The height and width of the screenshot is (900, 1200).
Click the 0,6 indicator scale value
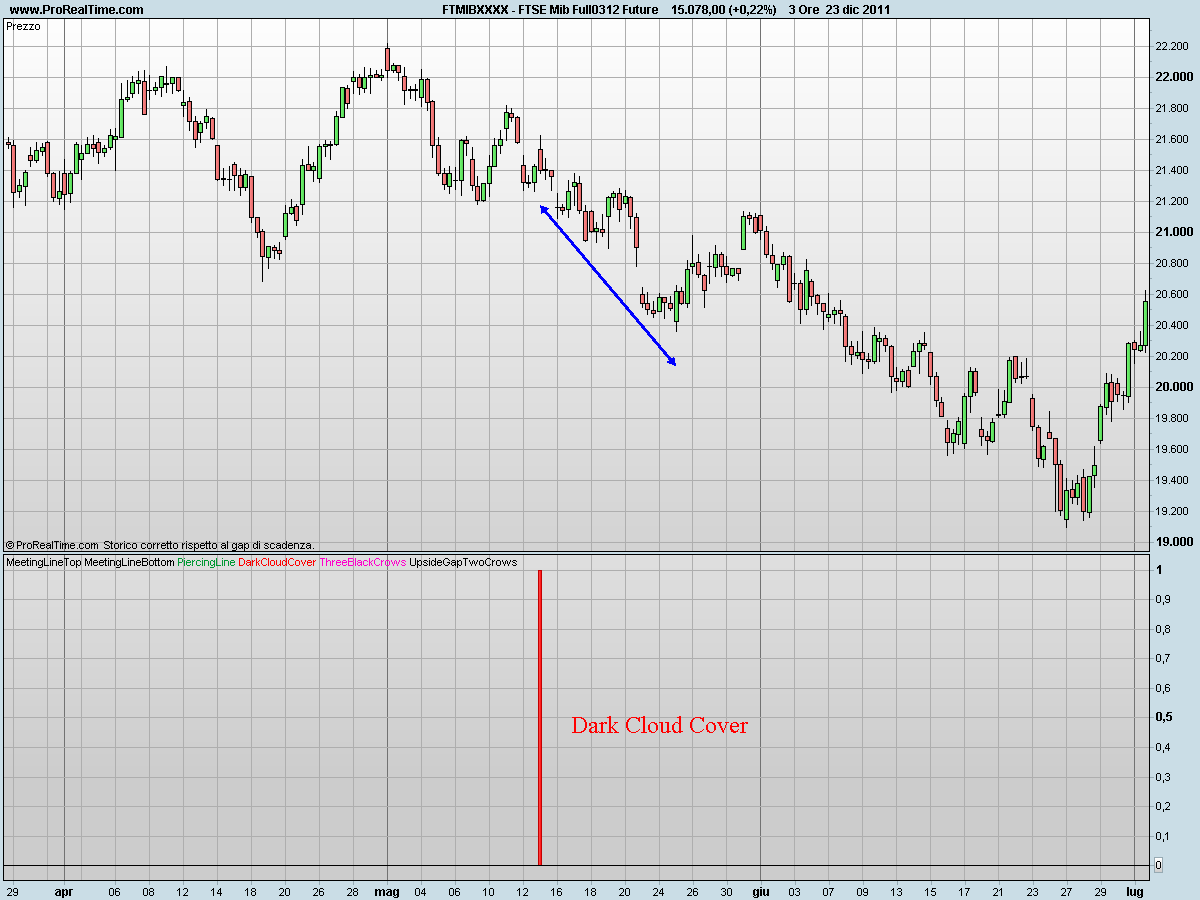pos(1162,688)
